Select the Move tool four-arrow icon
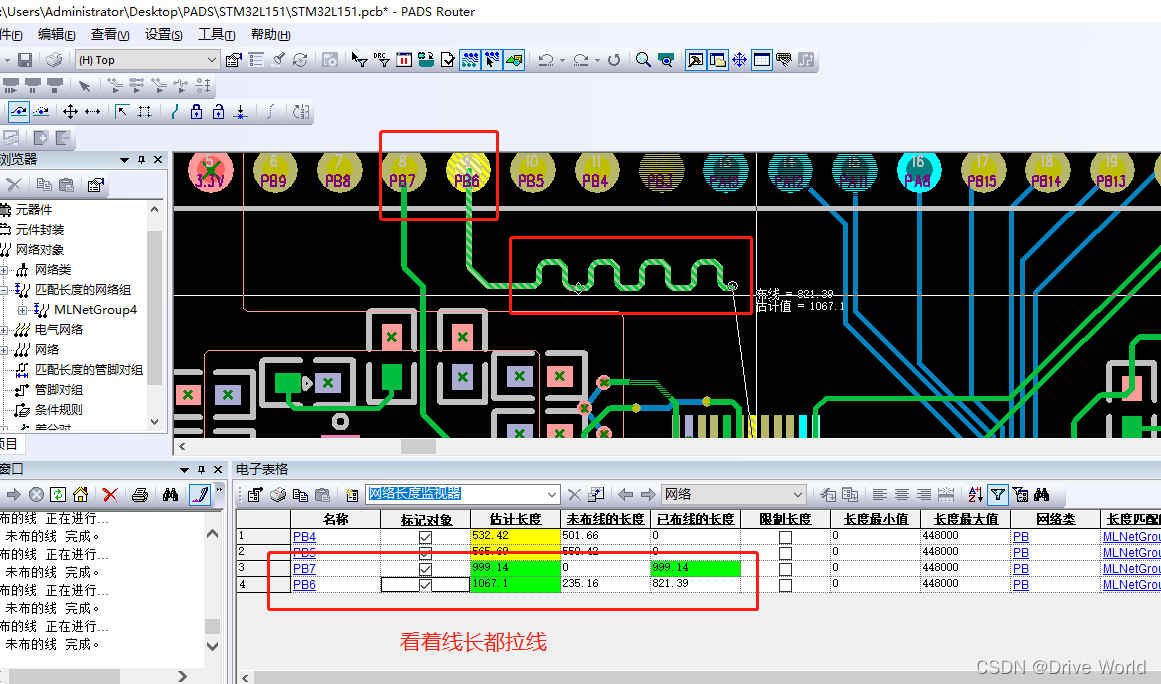This screenshot has height=684, width=1161. 70,112
